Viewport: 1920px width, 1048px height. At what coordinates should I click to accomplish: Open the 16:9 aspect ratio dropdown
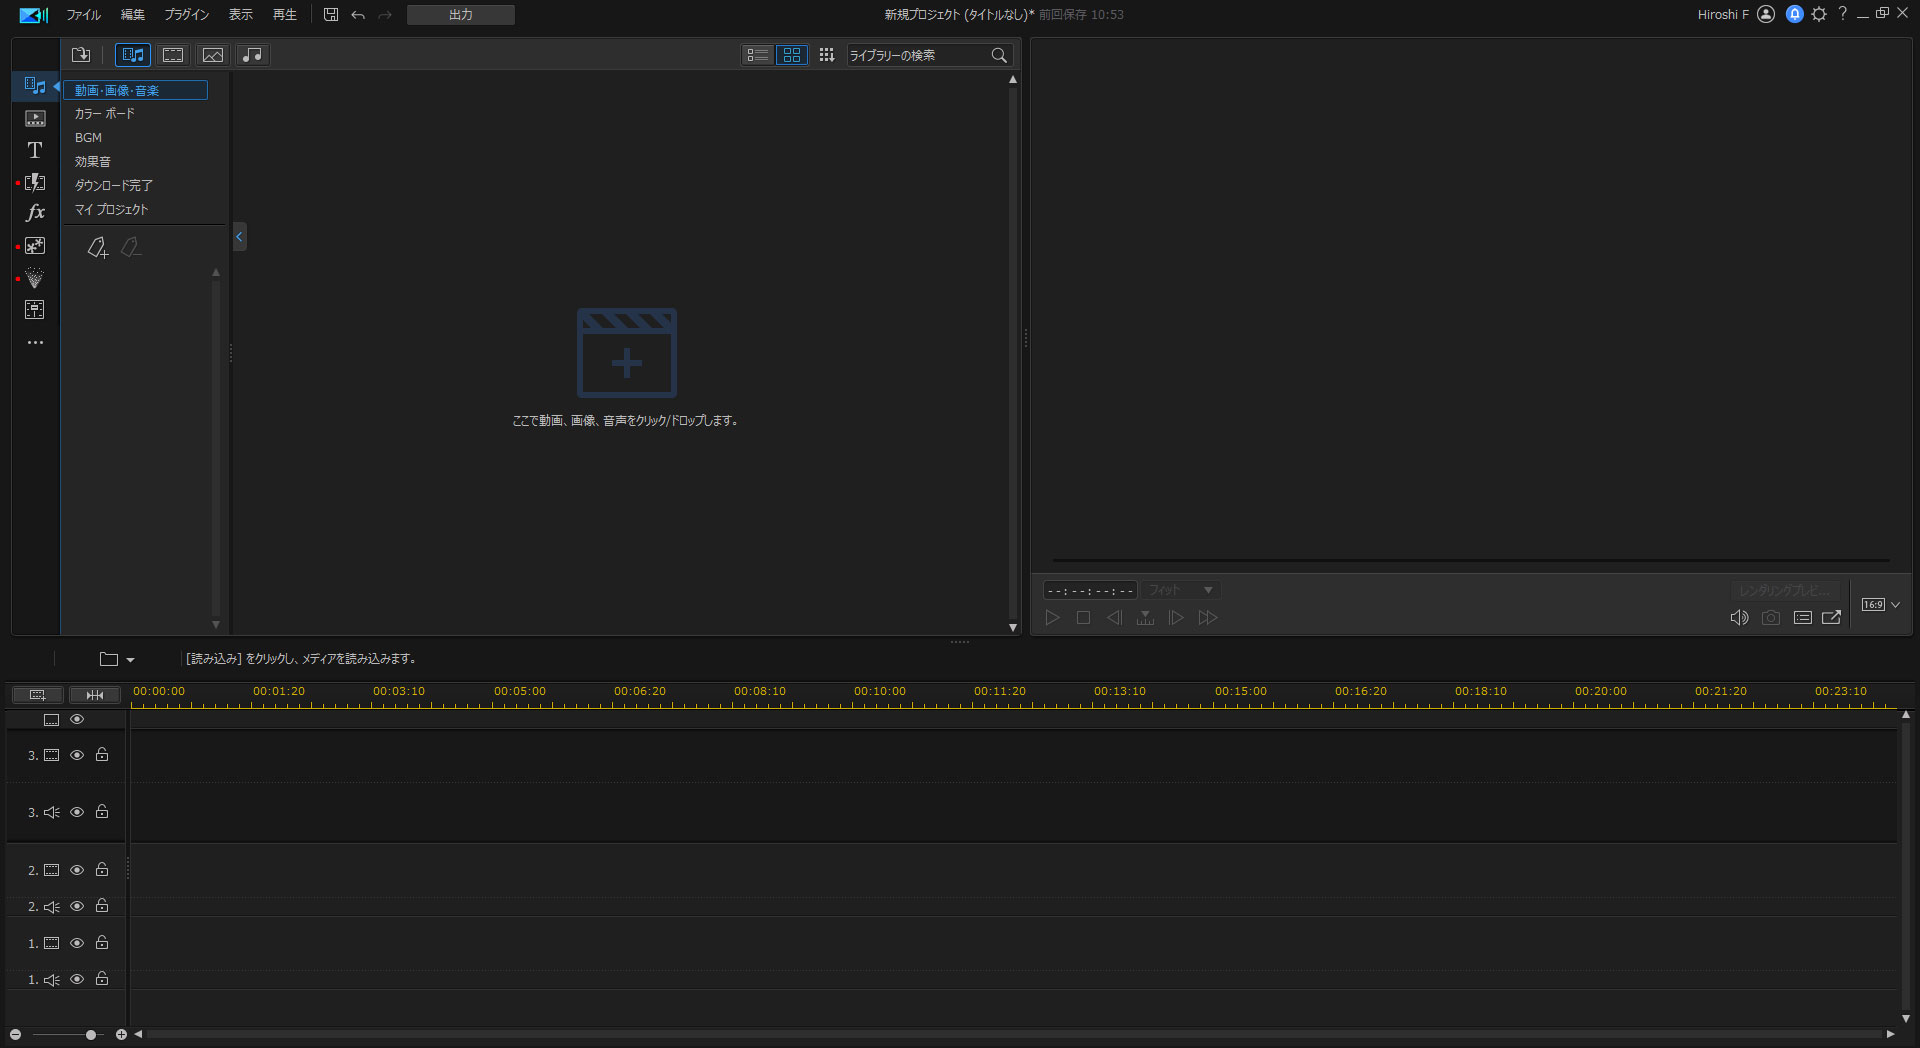tap(1881, 605)
